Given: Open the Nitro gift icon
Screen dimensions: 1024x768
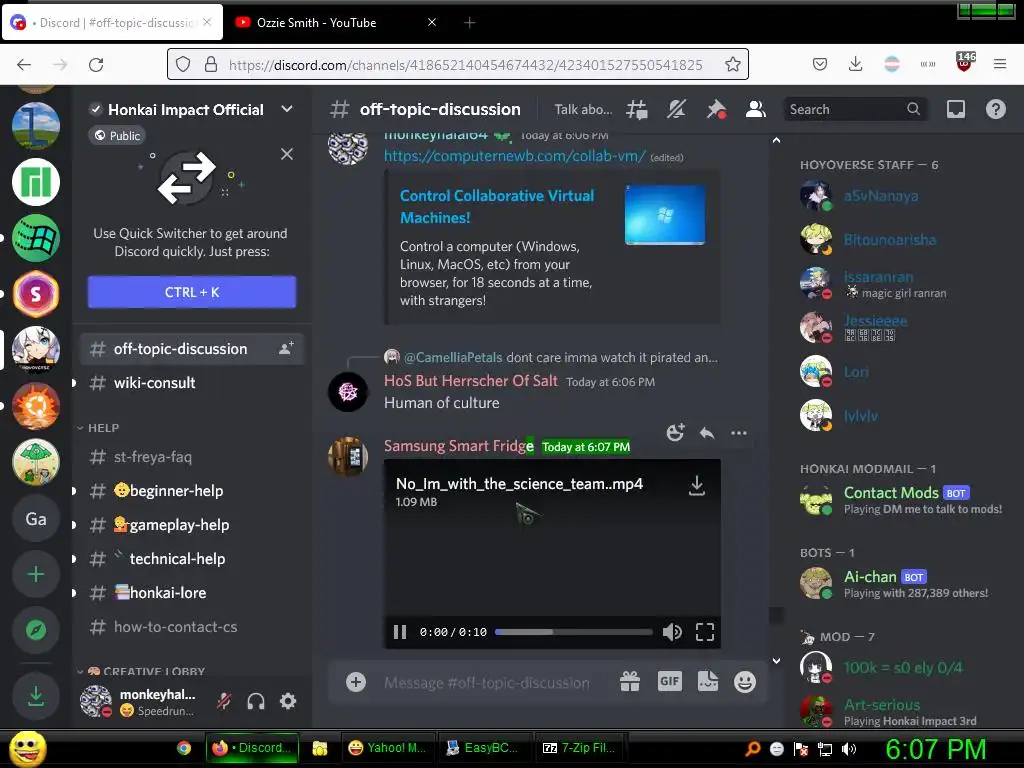Looking at the screenshot, I should (630, 682).
